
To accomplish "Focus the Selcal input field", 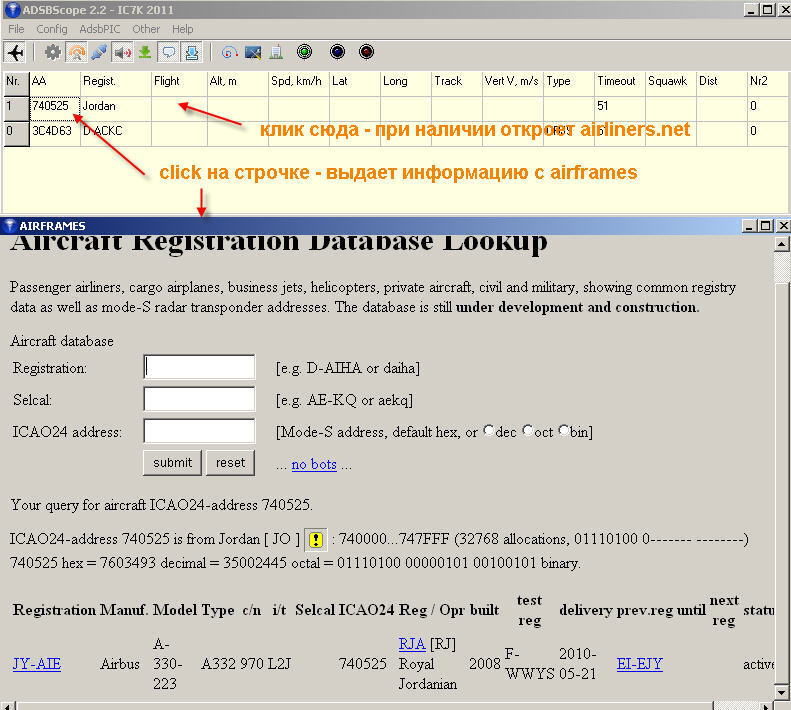I will (199, 399).
